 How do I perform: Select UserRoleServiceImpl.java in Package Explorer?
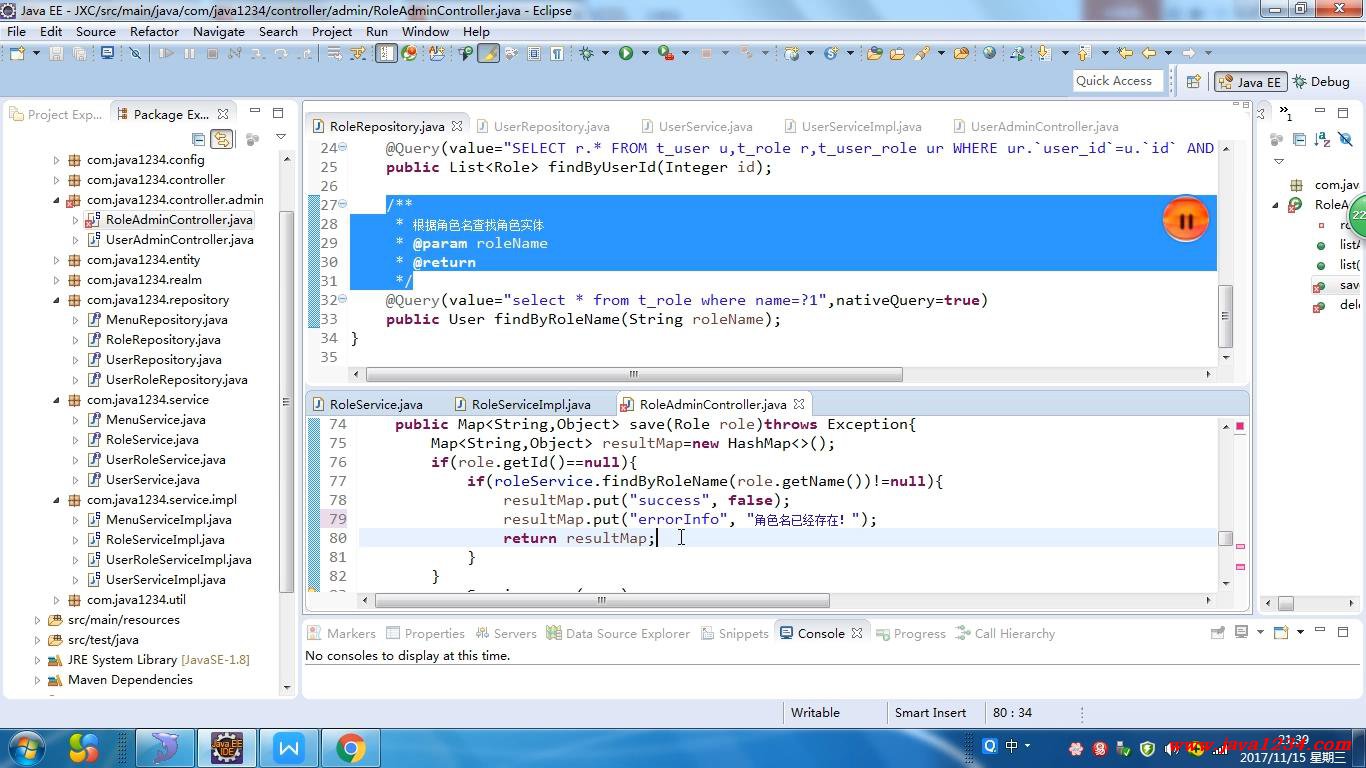coord(178,560)
